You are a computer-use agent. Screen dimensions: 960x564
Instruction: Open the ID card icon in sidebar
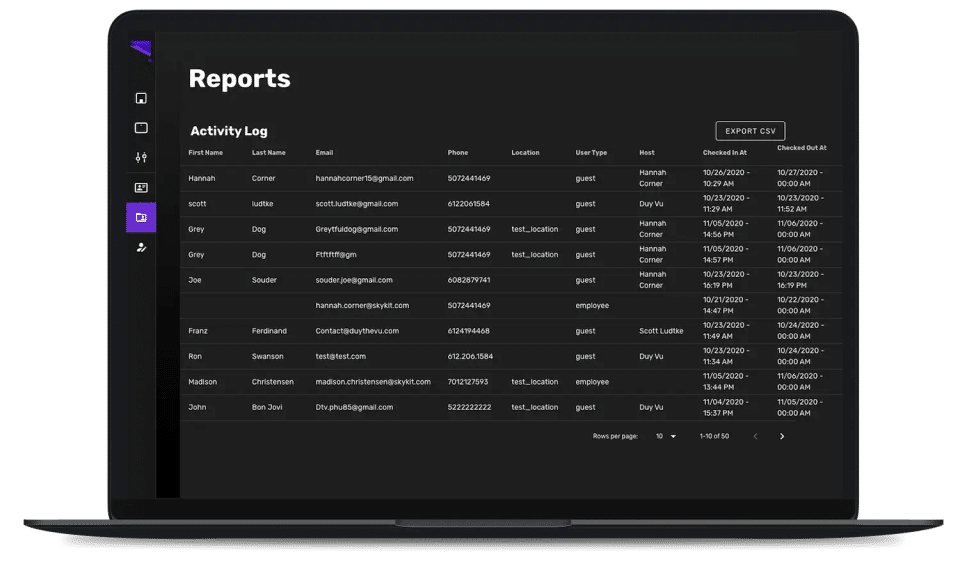141,187
